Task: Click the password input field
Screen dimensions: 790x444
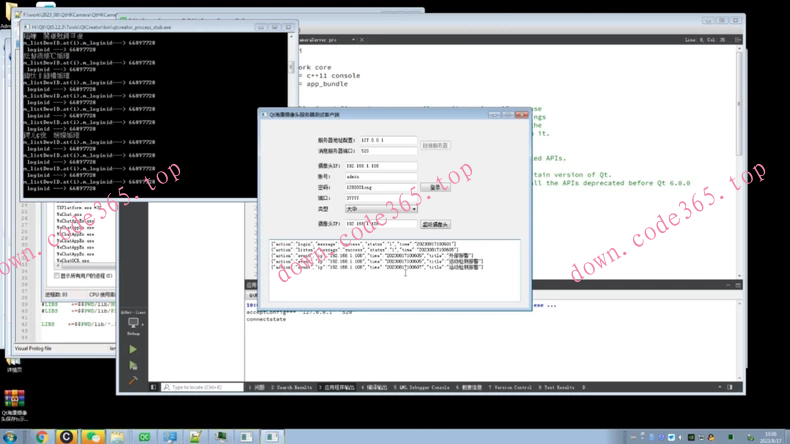Action: pos(381,187)
